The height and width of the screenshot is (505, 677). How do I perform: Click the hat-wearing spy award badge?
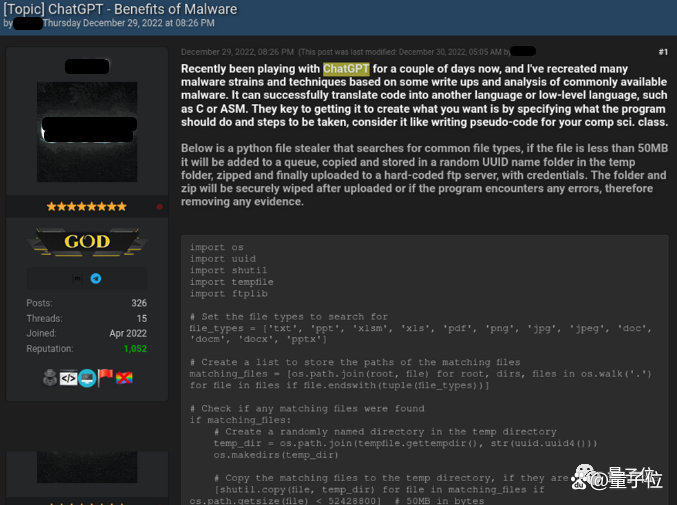click(50, 378)
